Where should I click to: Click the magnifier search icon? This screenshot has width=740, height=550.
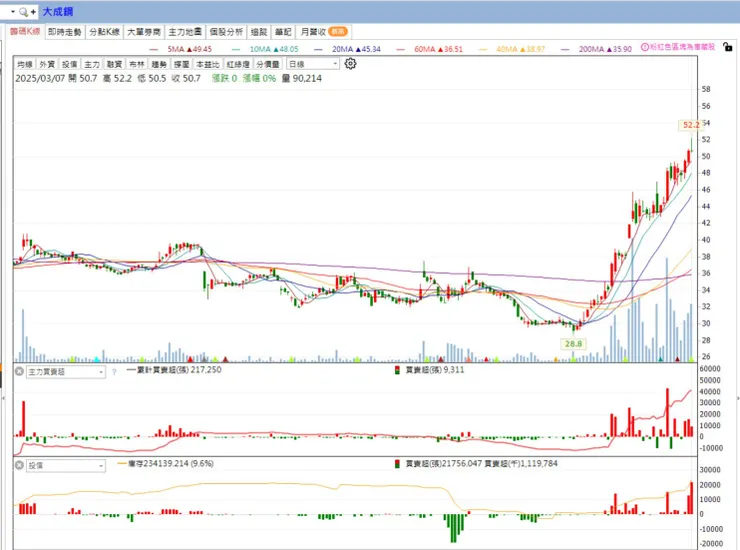(x=23, y=12)
